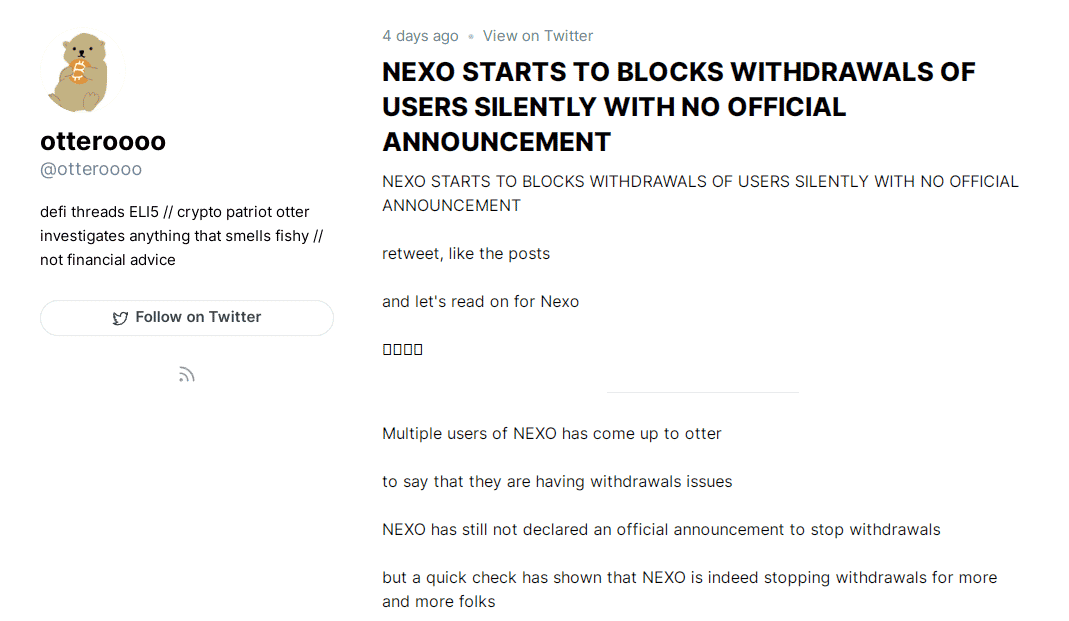Screen dimensions: 1069x621
Task: Select the otteroooo display name
Action: coord(103,141)
